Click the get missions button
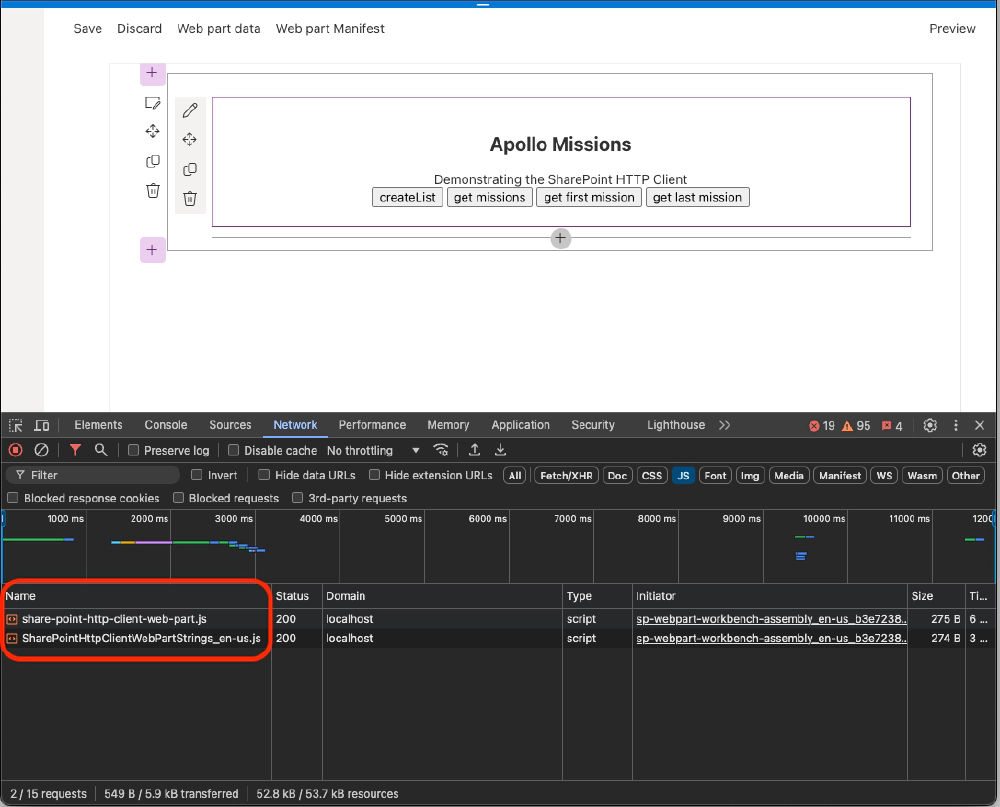 click(x=490, y=198)
